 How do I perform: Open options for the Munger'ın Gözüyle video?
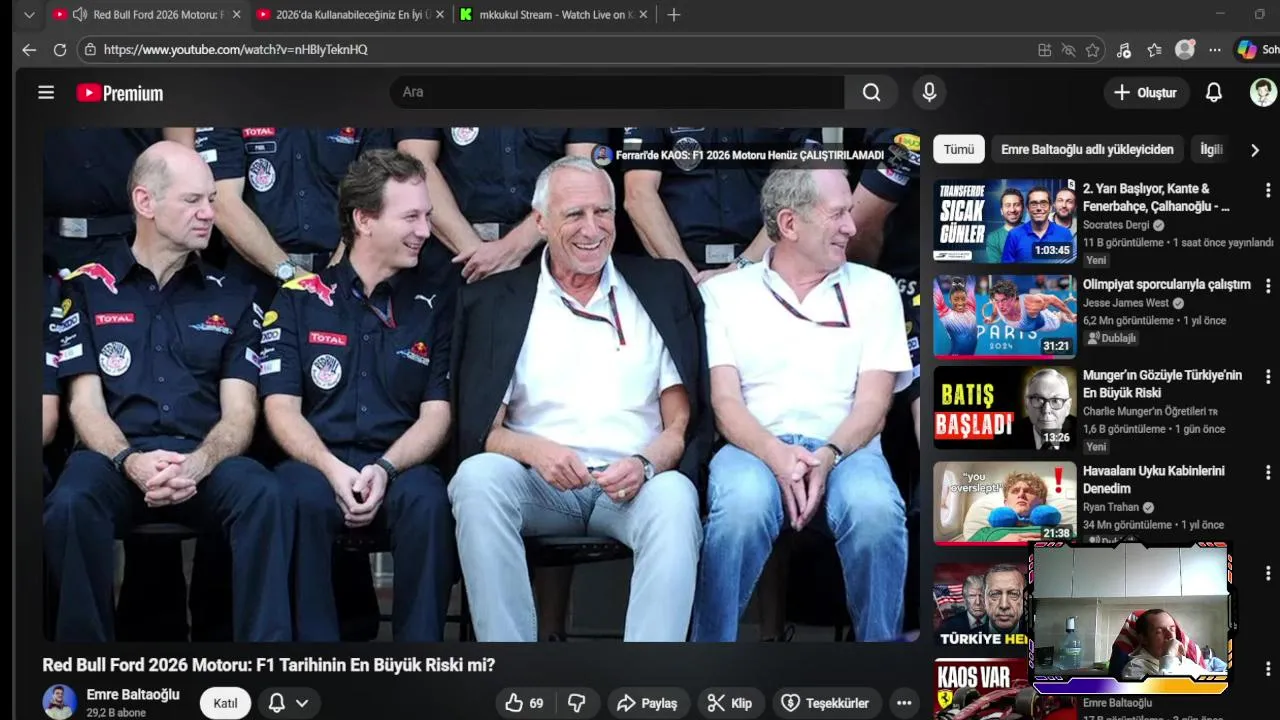coord(1268,377)
